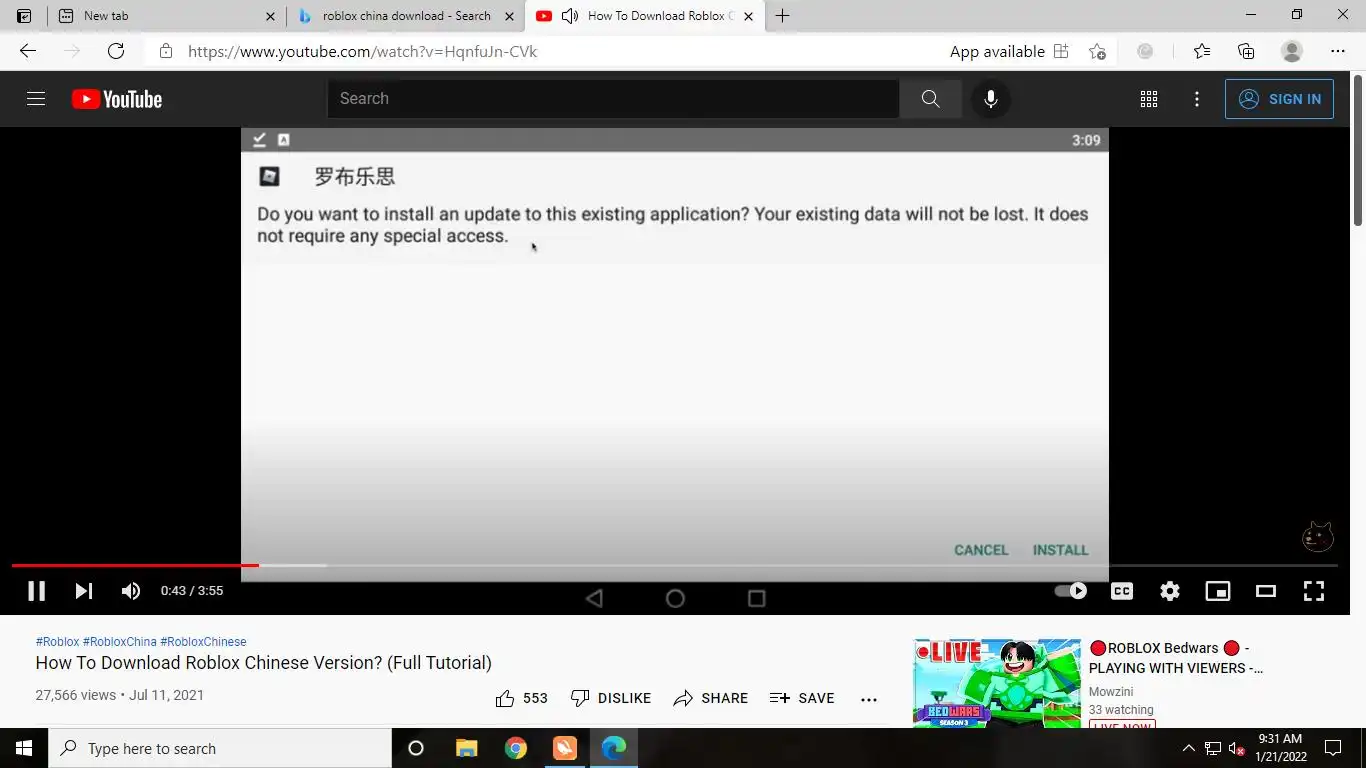The height and width of the screenshot is (768, 1366).
Task: Open the Mowzini channel name
Action: [1111, 692]
